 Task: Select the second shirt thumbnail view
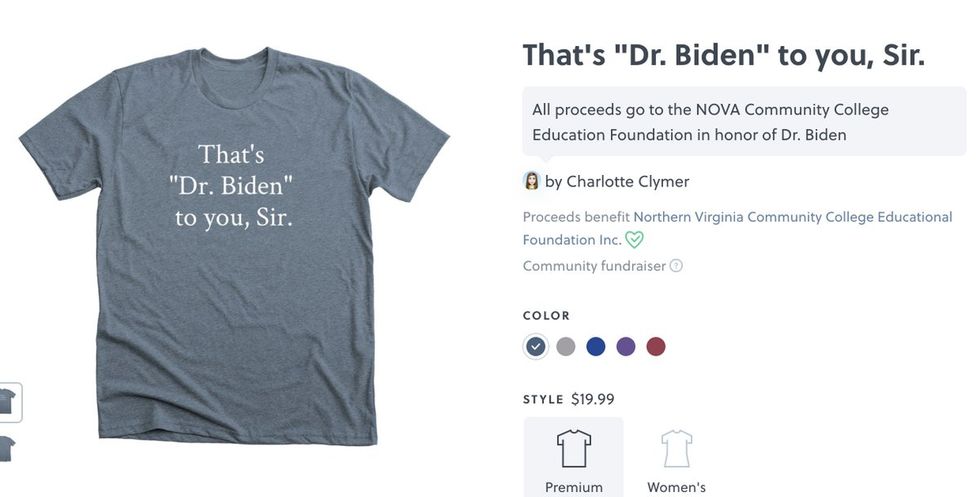click(8, 446)
